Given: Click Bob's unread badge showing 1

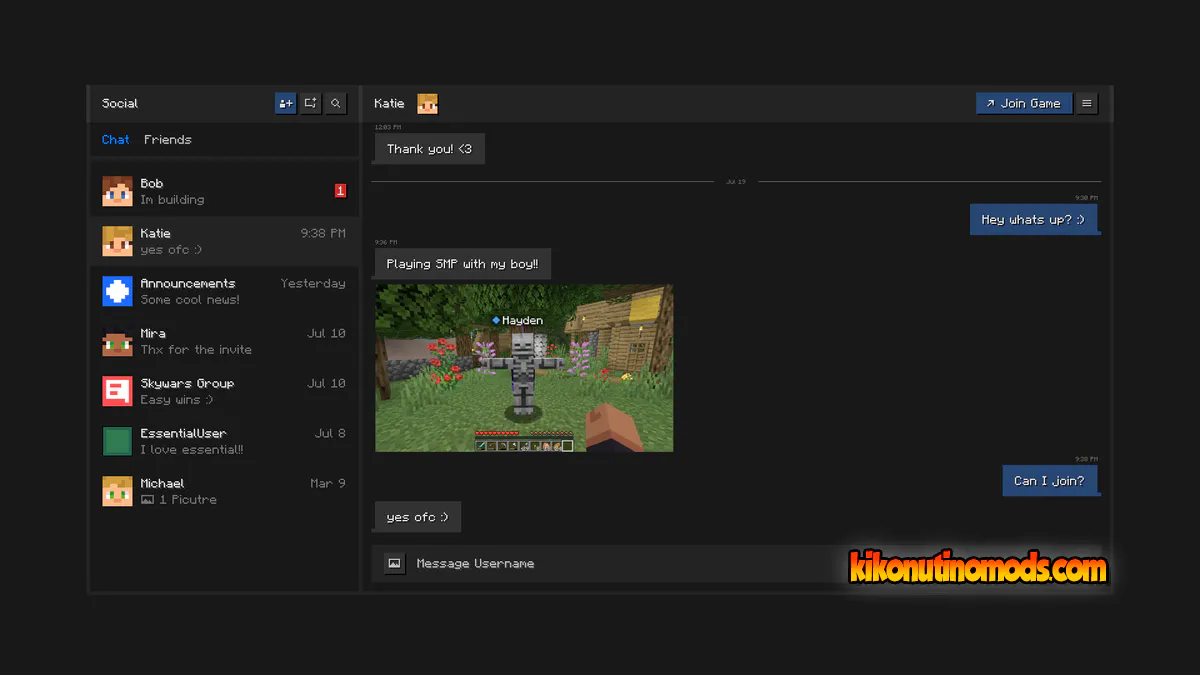Looking at the screenshot, I should coord(340,191).
